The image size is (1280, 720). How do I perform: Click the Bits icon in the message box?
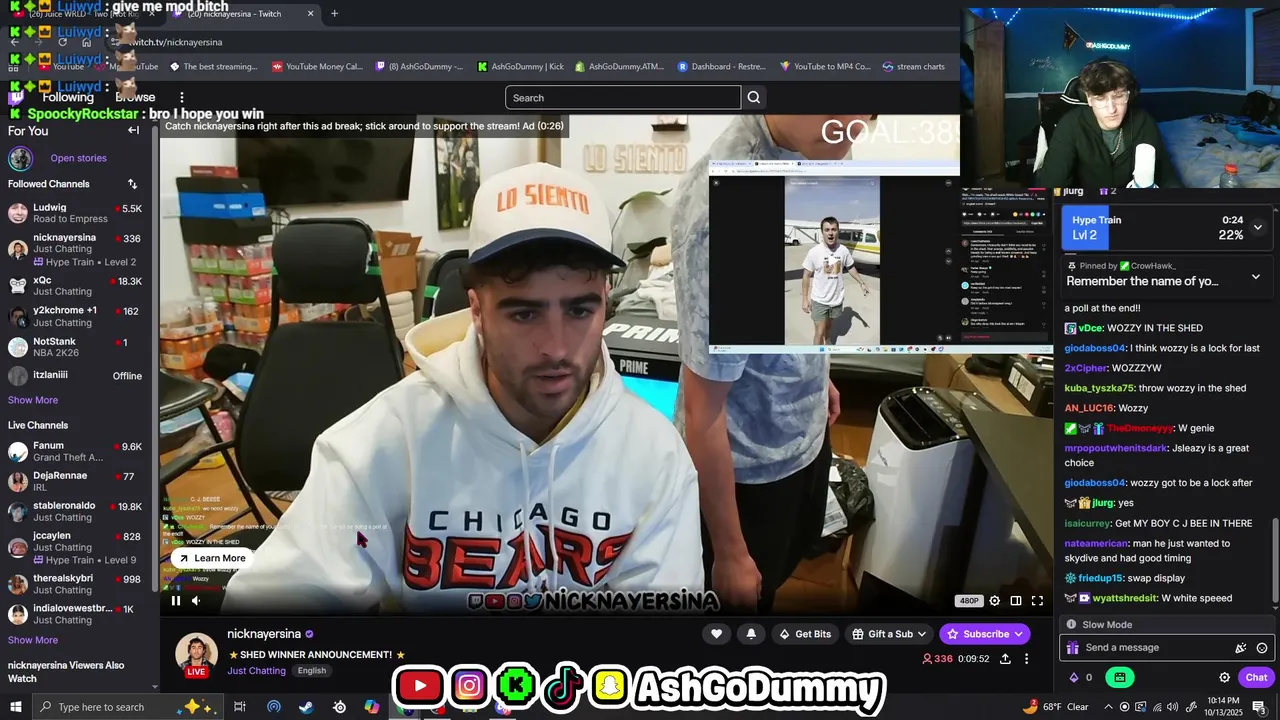click(1241, 648)
